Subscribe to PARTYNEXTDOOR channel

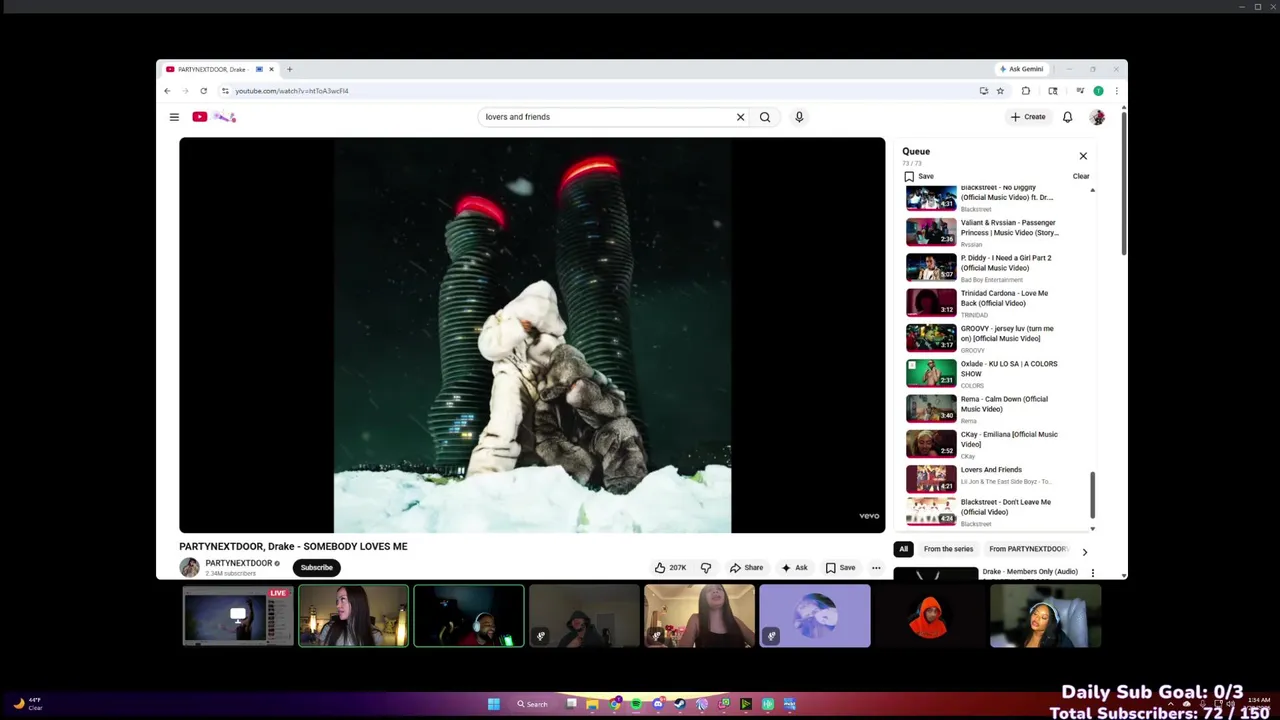coord(316,568)
